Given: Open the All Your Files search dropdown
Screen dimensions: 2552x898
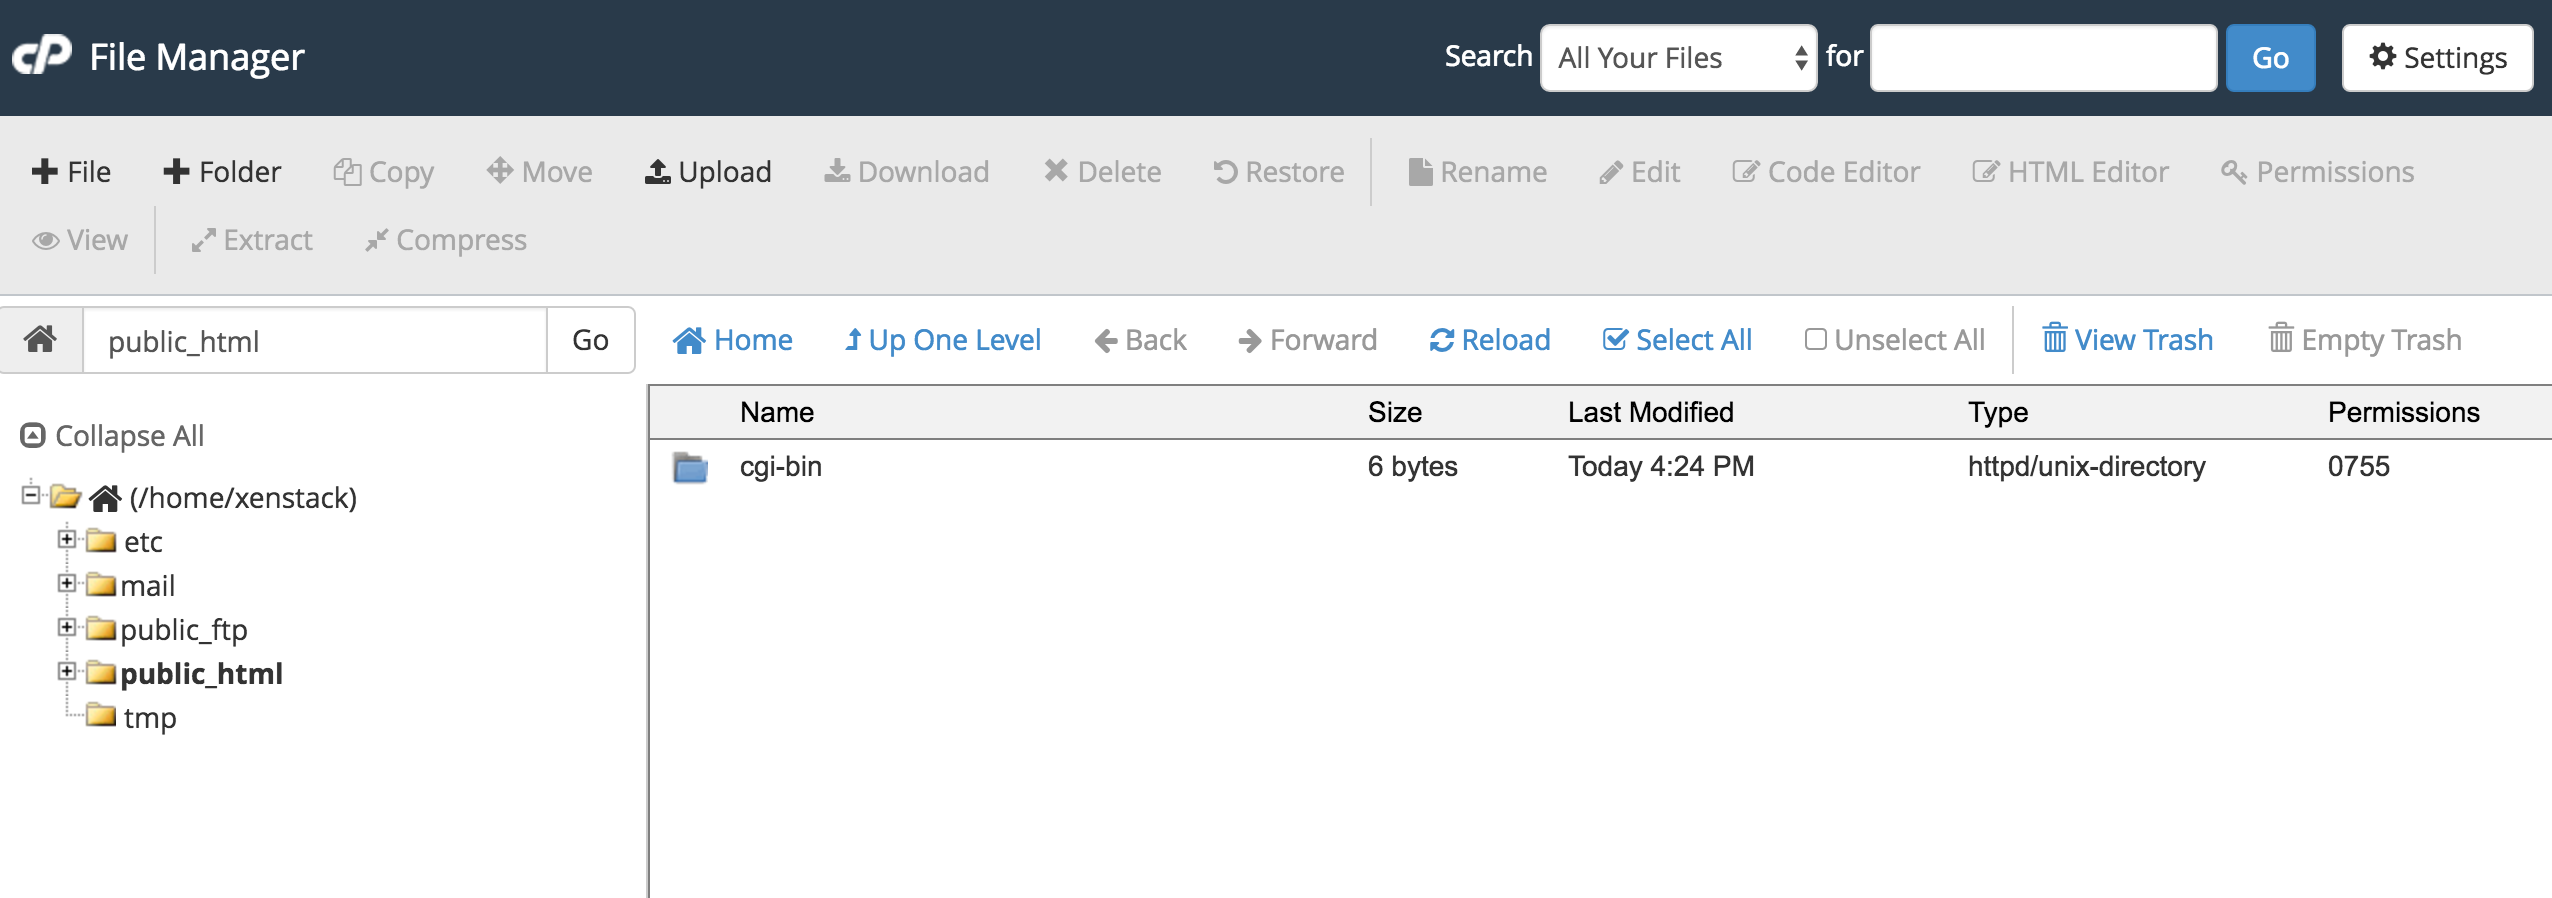Looking at the screenshot, I should [x=1678, y=58].
